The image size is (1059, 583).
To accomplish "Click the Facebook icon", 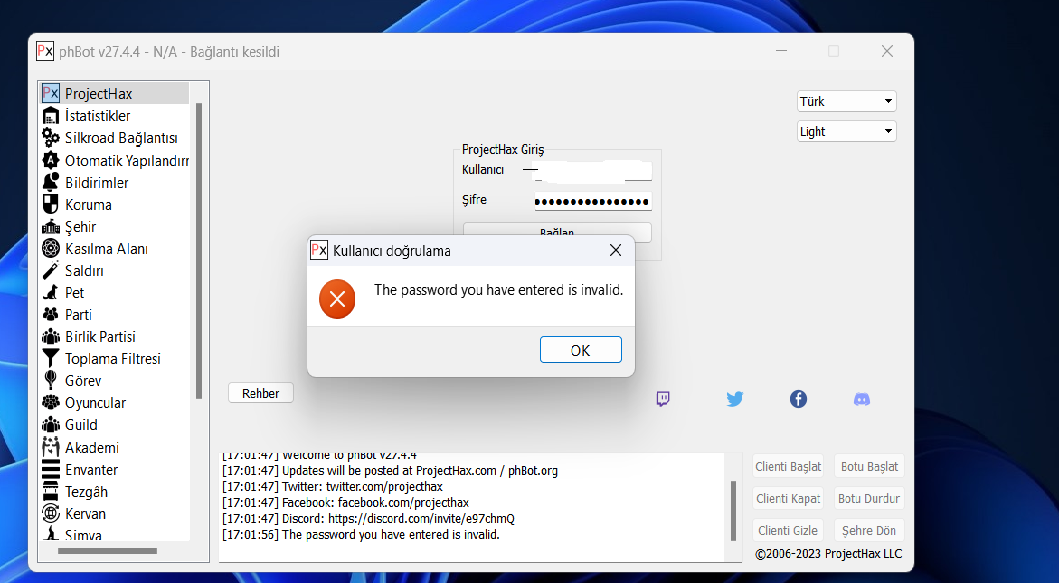I will (x=798, y=399).
